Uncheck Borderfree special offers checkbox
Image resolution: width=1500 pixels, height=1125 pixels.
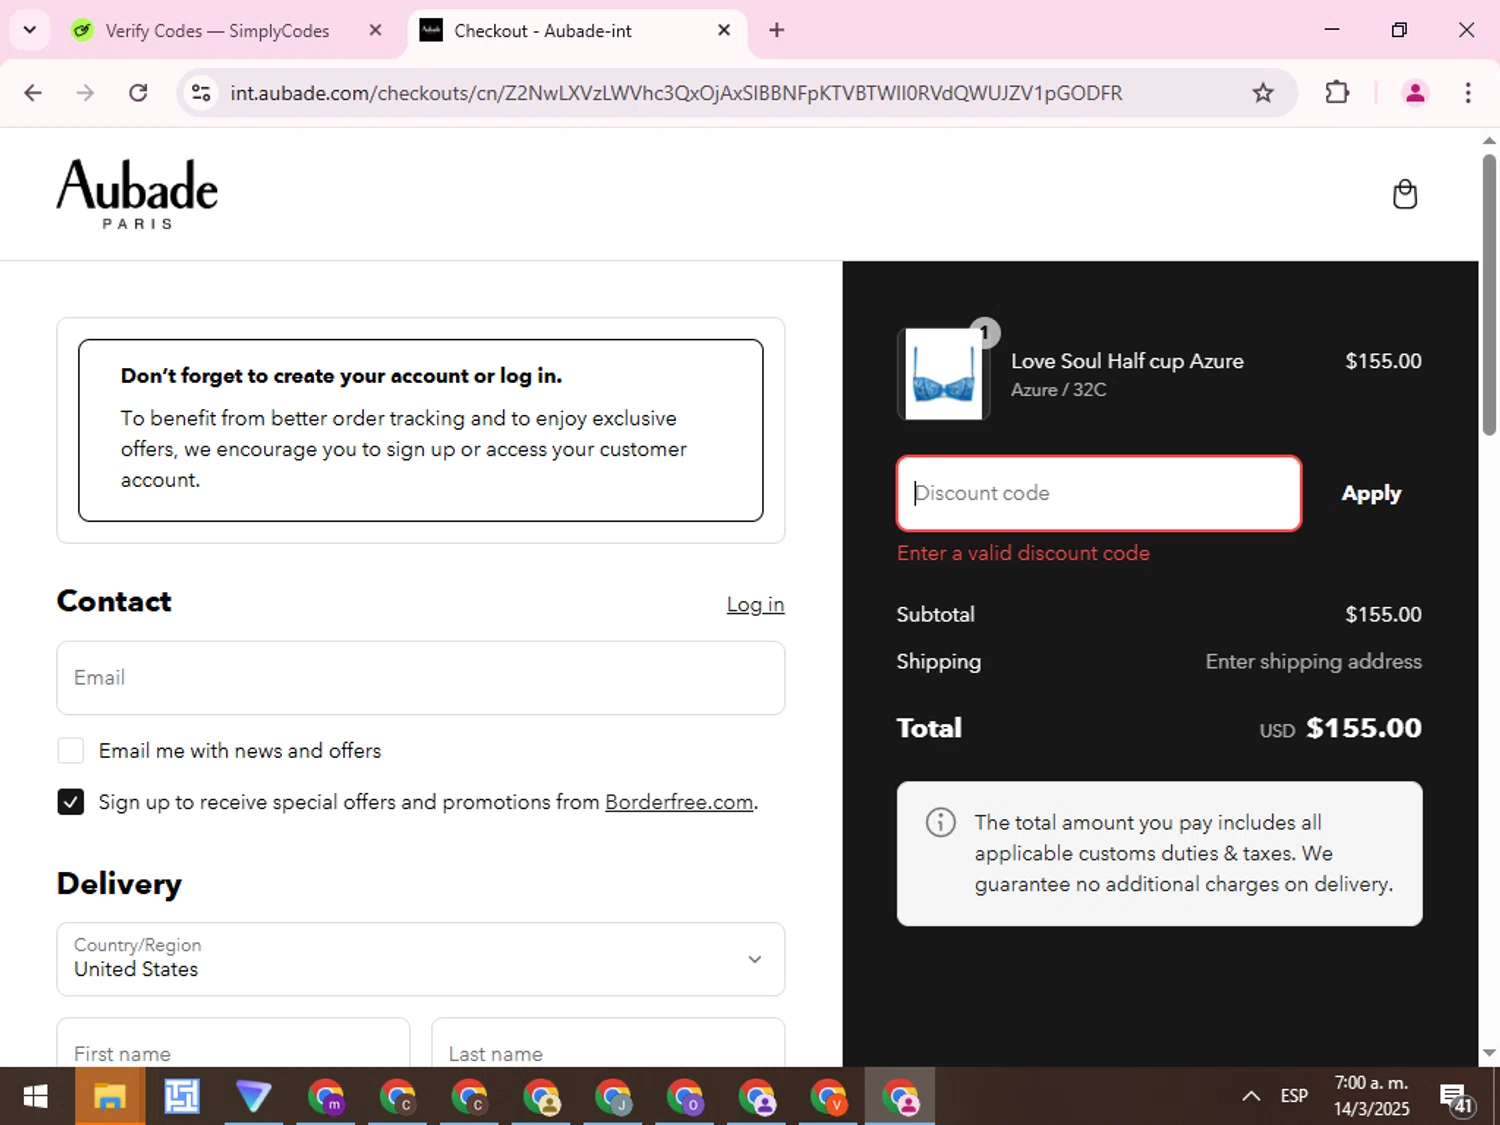pos(71,802)
